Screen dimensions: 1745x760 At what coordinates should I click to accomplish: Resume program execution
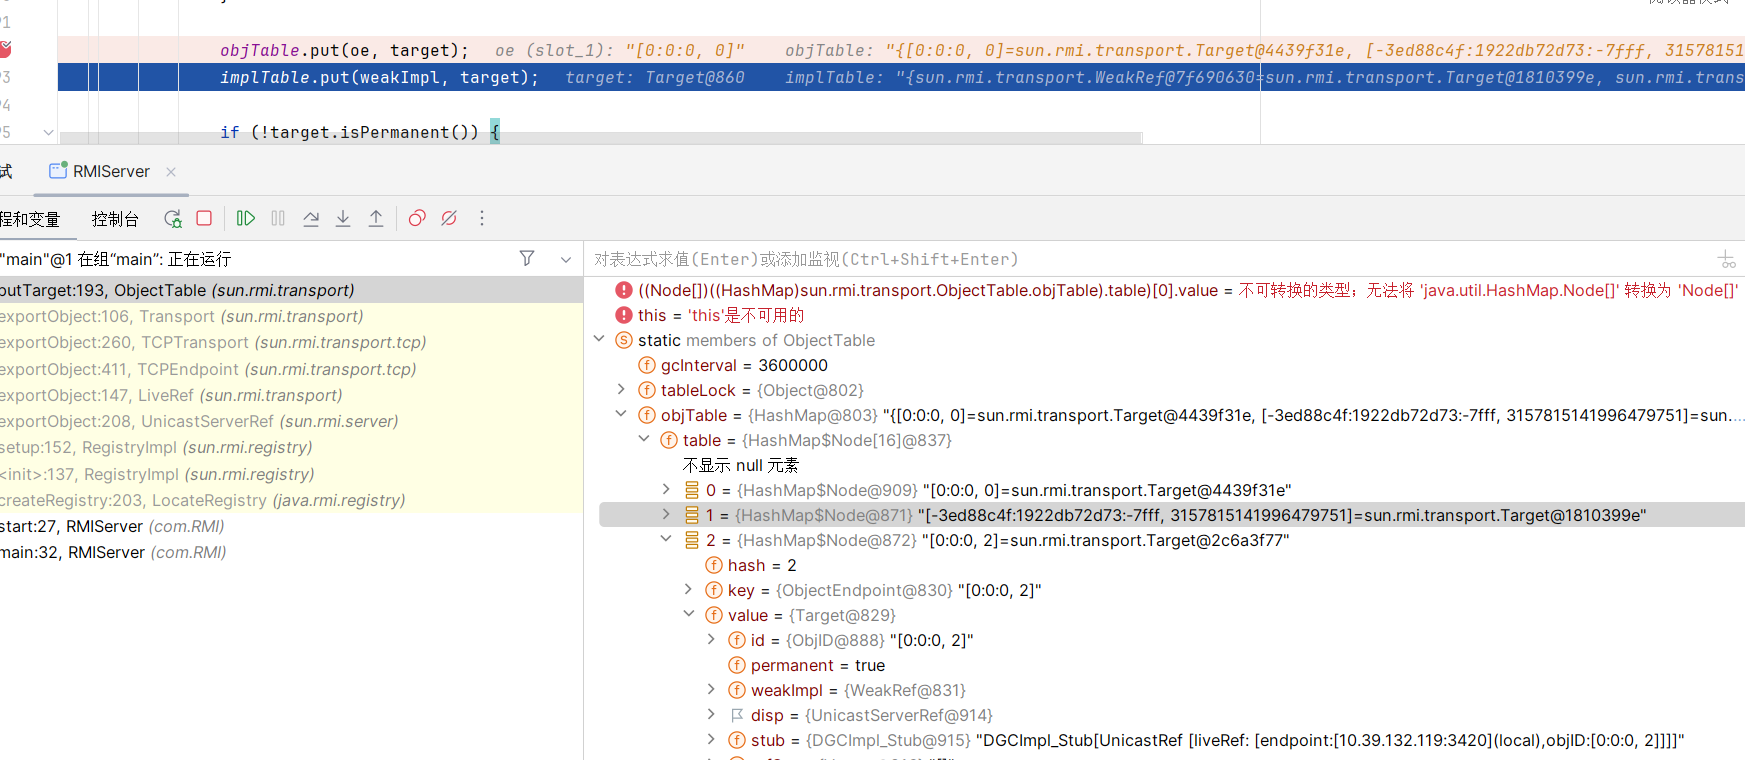pos(246,218)
